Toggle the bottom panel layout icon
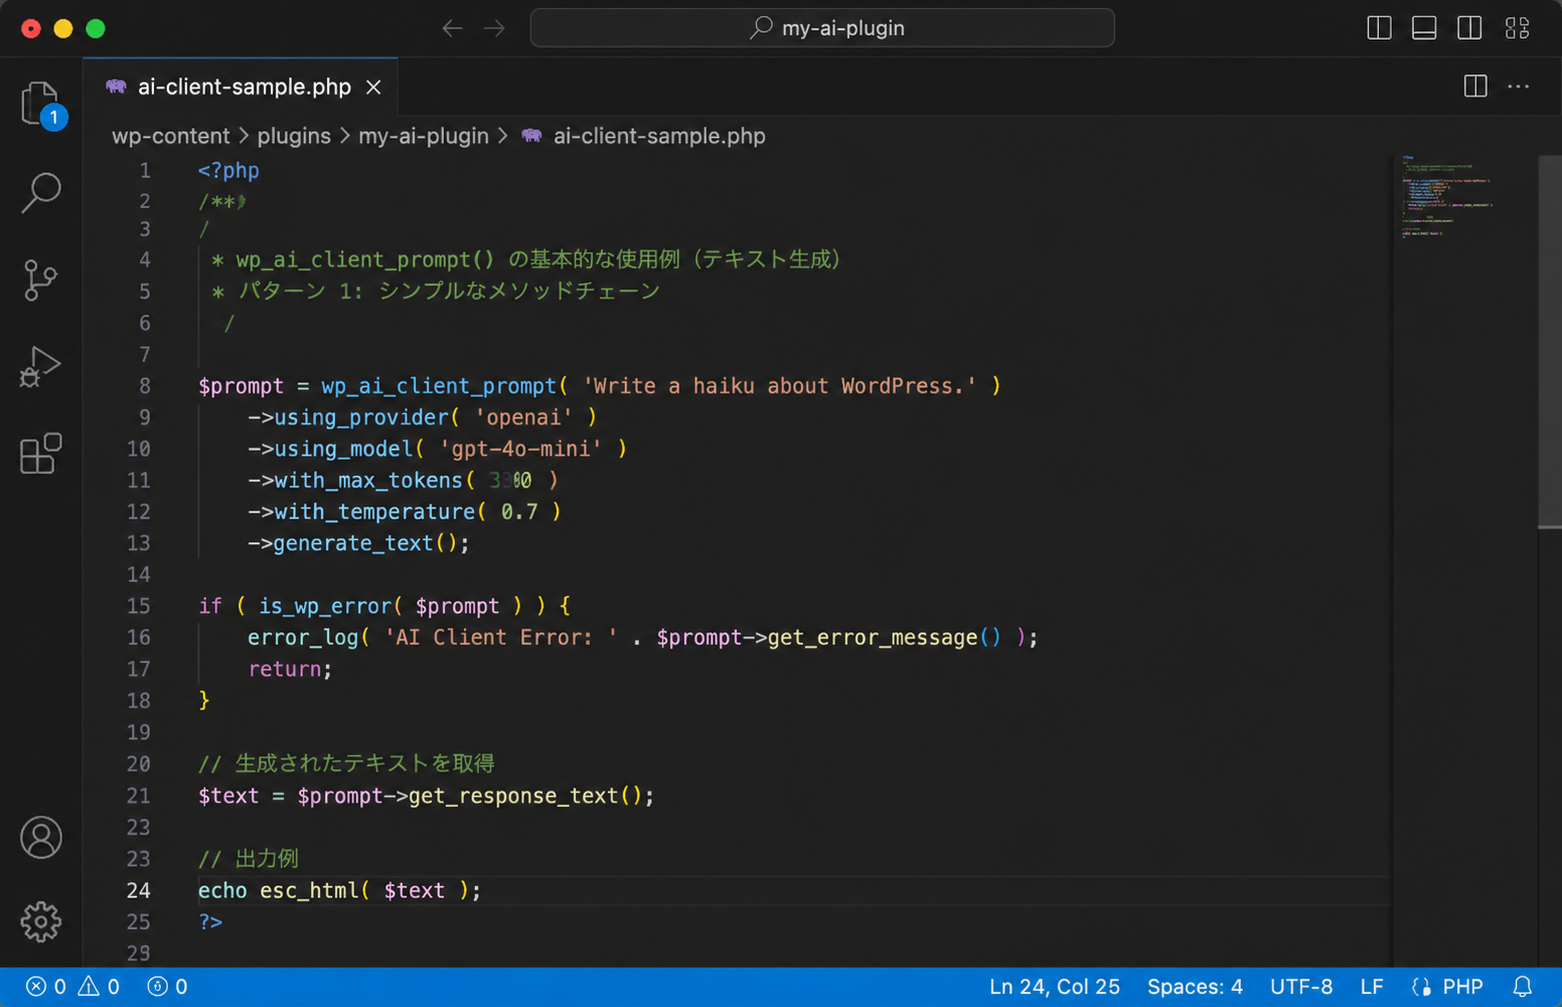The image size is (1562, 1007). [x=1424, y=28]
